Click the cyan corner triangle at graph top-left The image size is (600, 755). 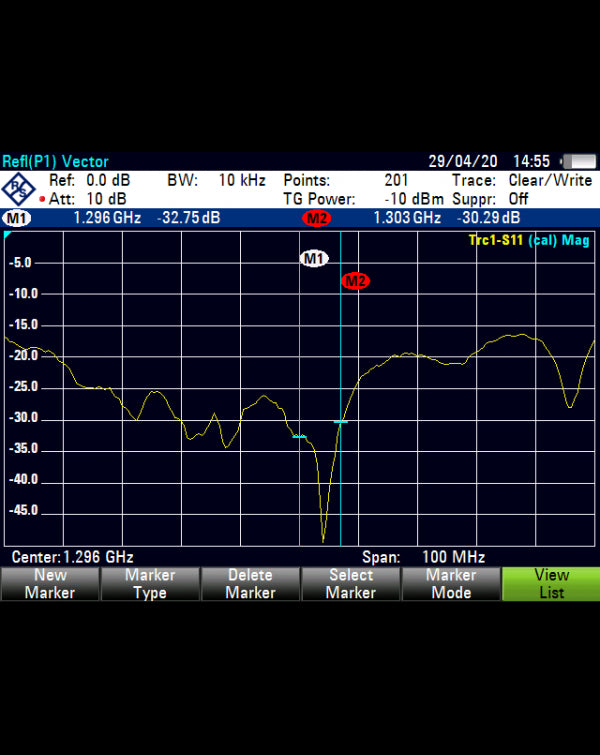(8, 236)
